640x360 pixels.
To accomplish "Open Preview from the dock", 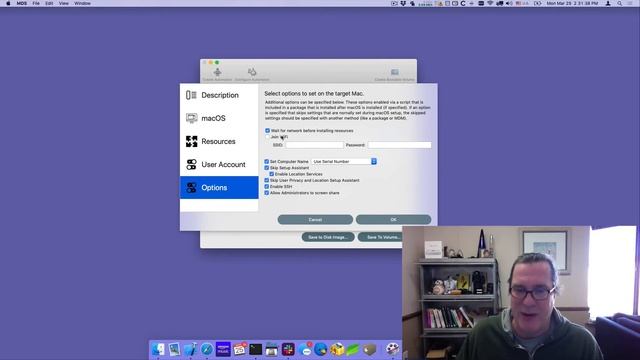I will [x=174, y=349].
